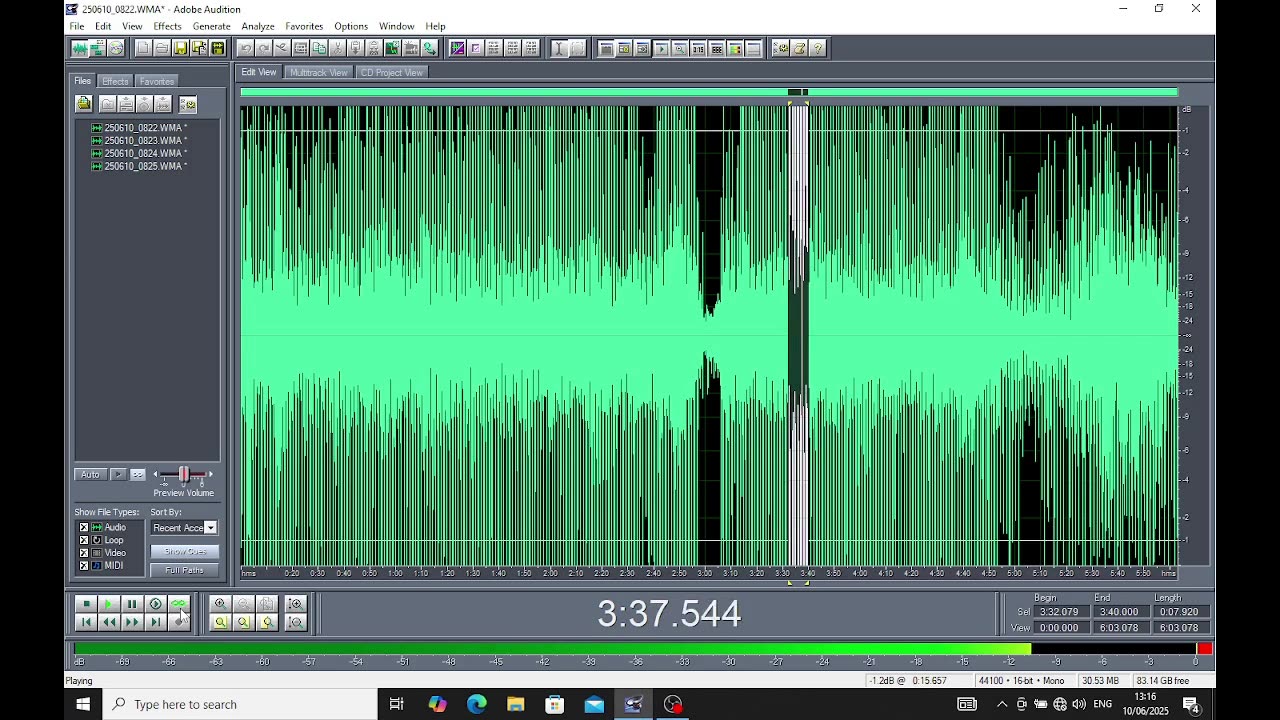Toggle Play Looped transport button
Viewport: 1280px width, 720px height.
point(178,604)
